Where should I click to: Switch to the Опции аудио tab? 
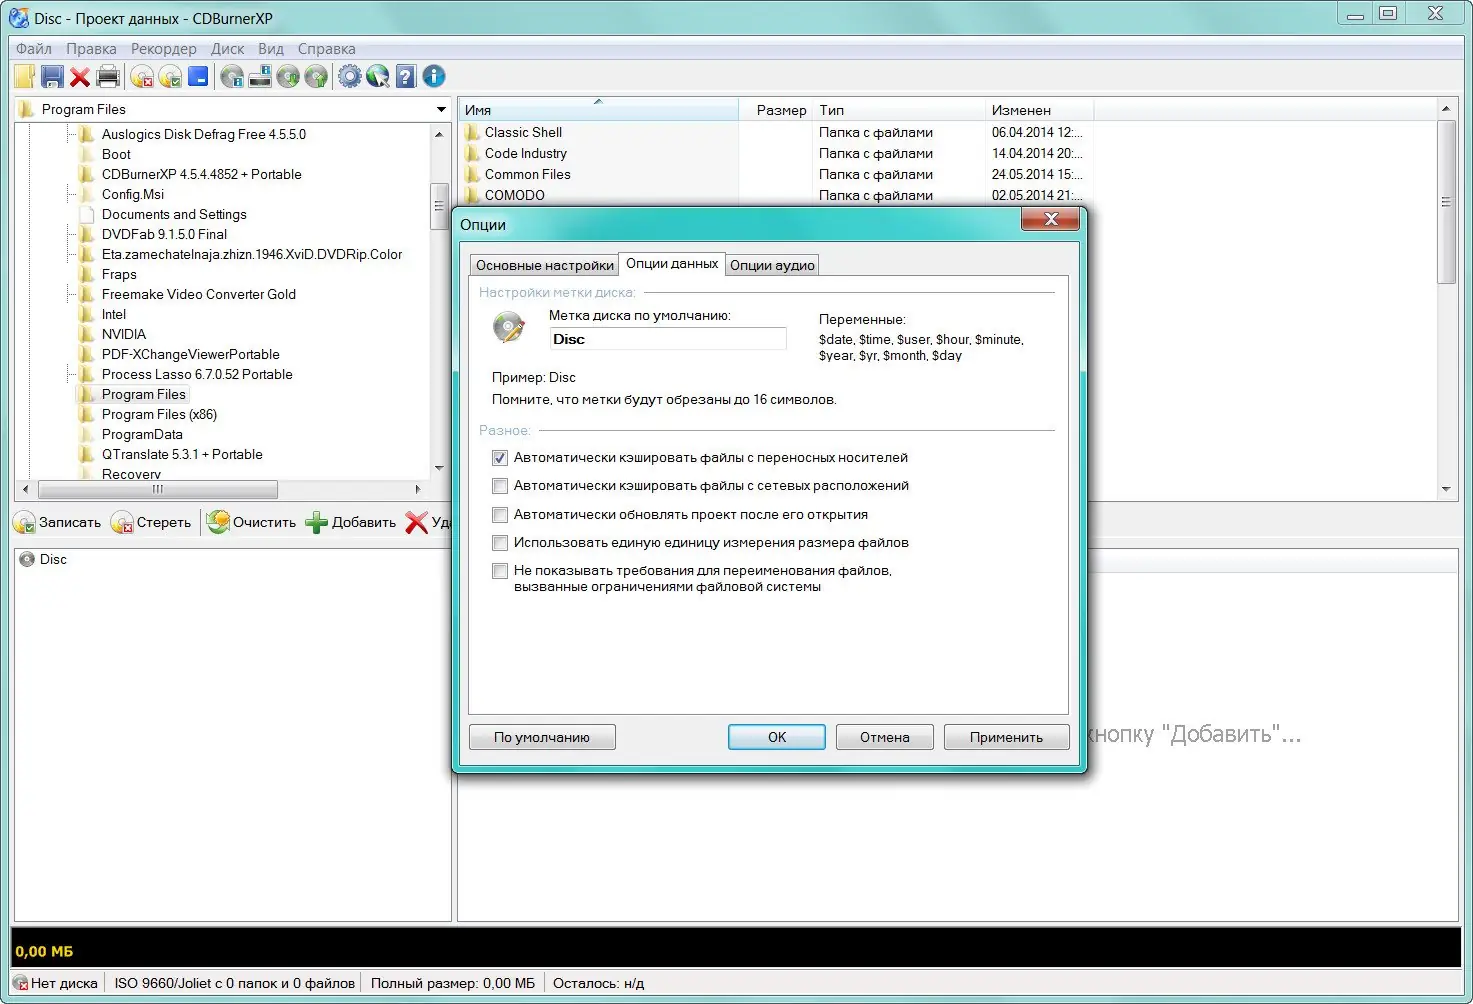[x=771, y=264]
